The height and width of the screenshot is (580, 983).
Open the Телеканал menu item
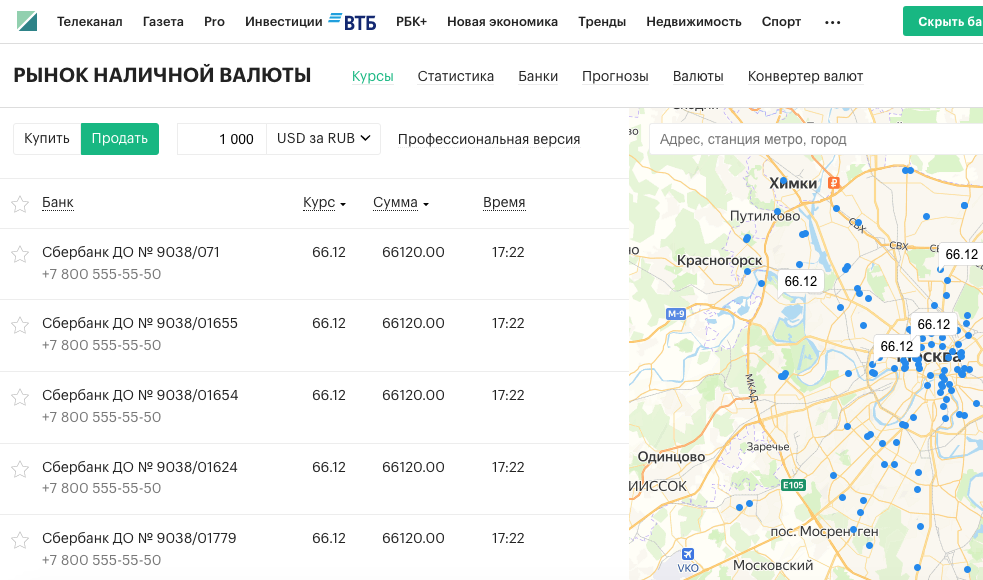coord(90,21)
